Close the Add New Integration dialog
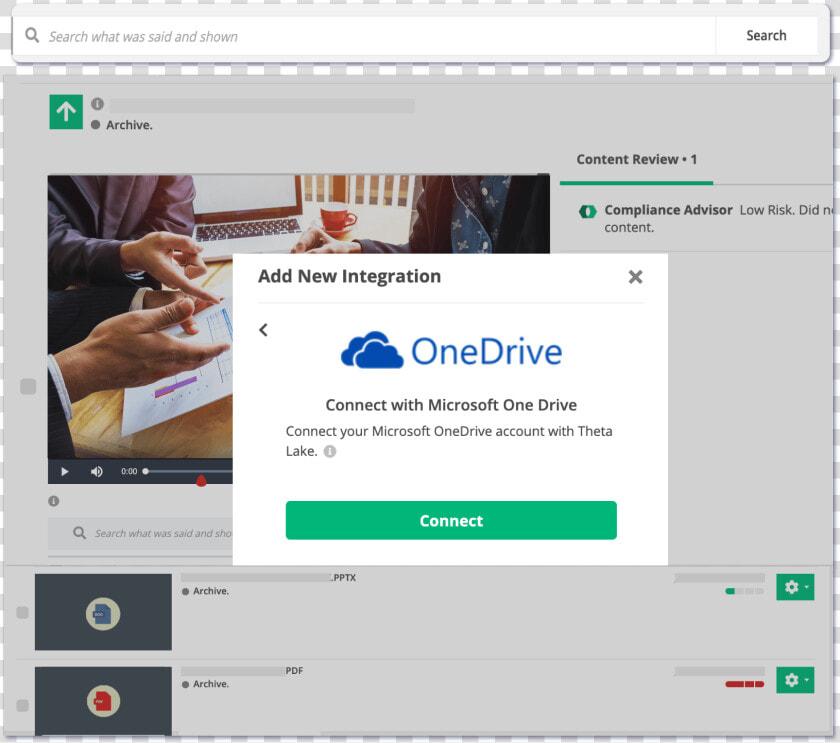Image resolution: width=840 pixels, height=743 pixels. click(x=635, y=277)
